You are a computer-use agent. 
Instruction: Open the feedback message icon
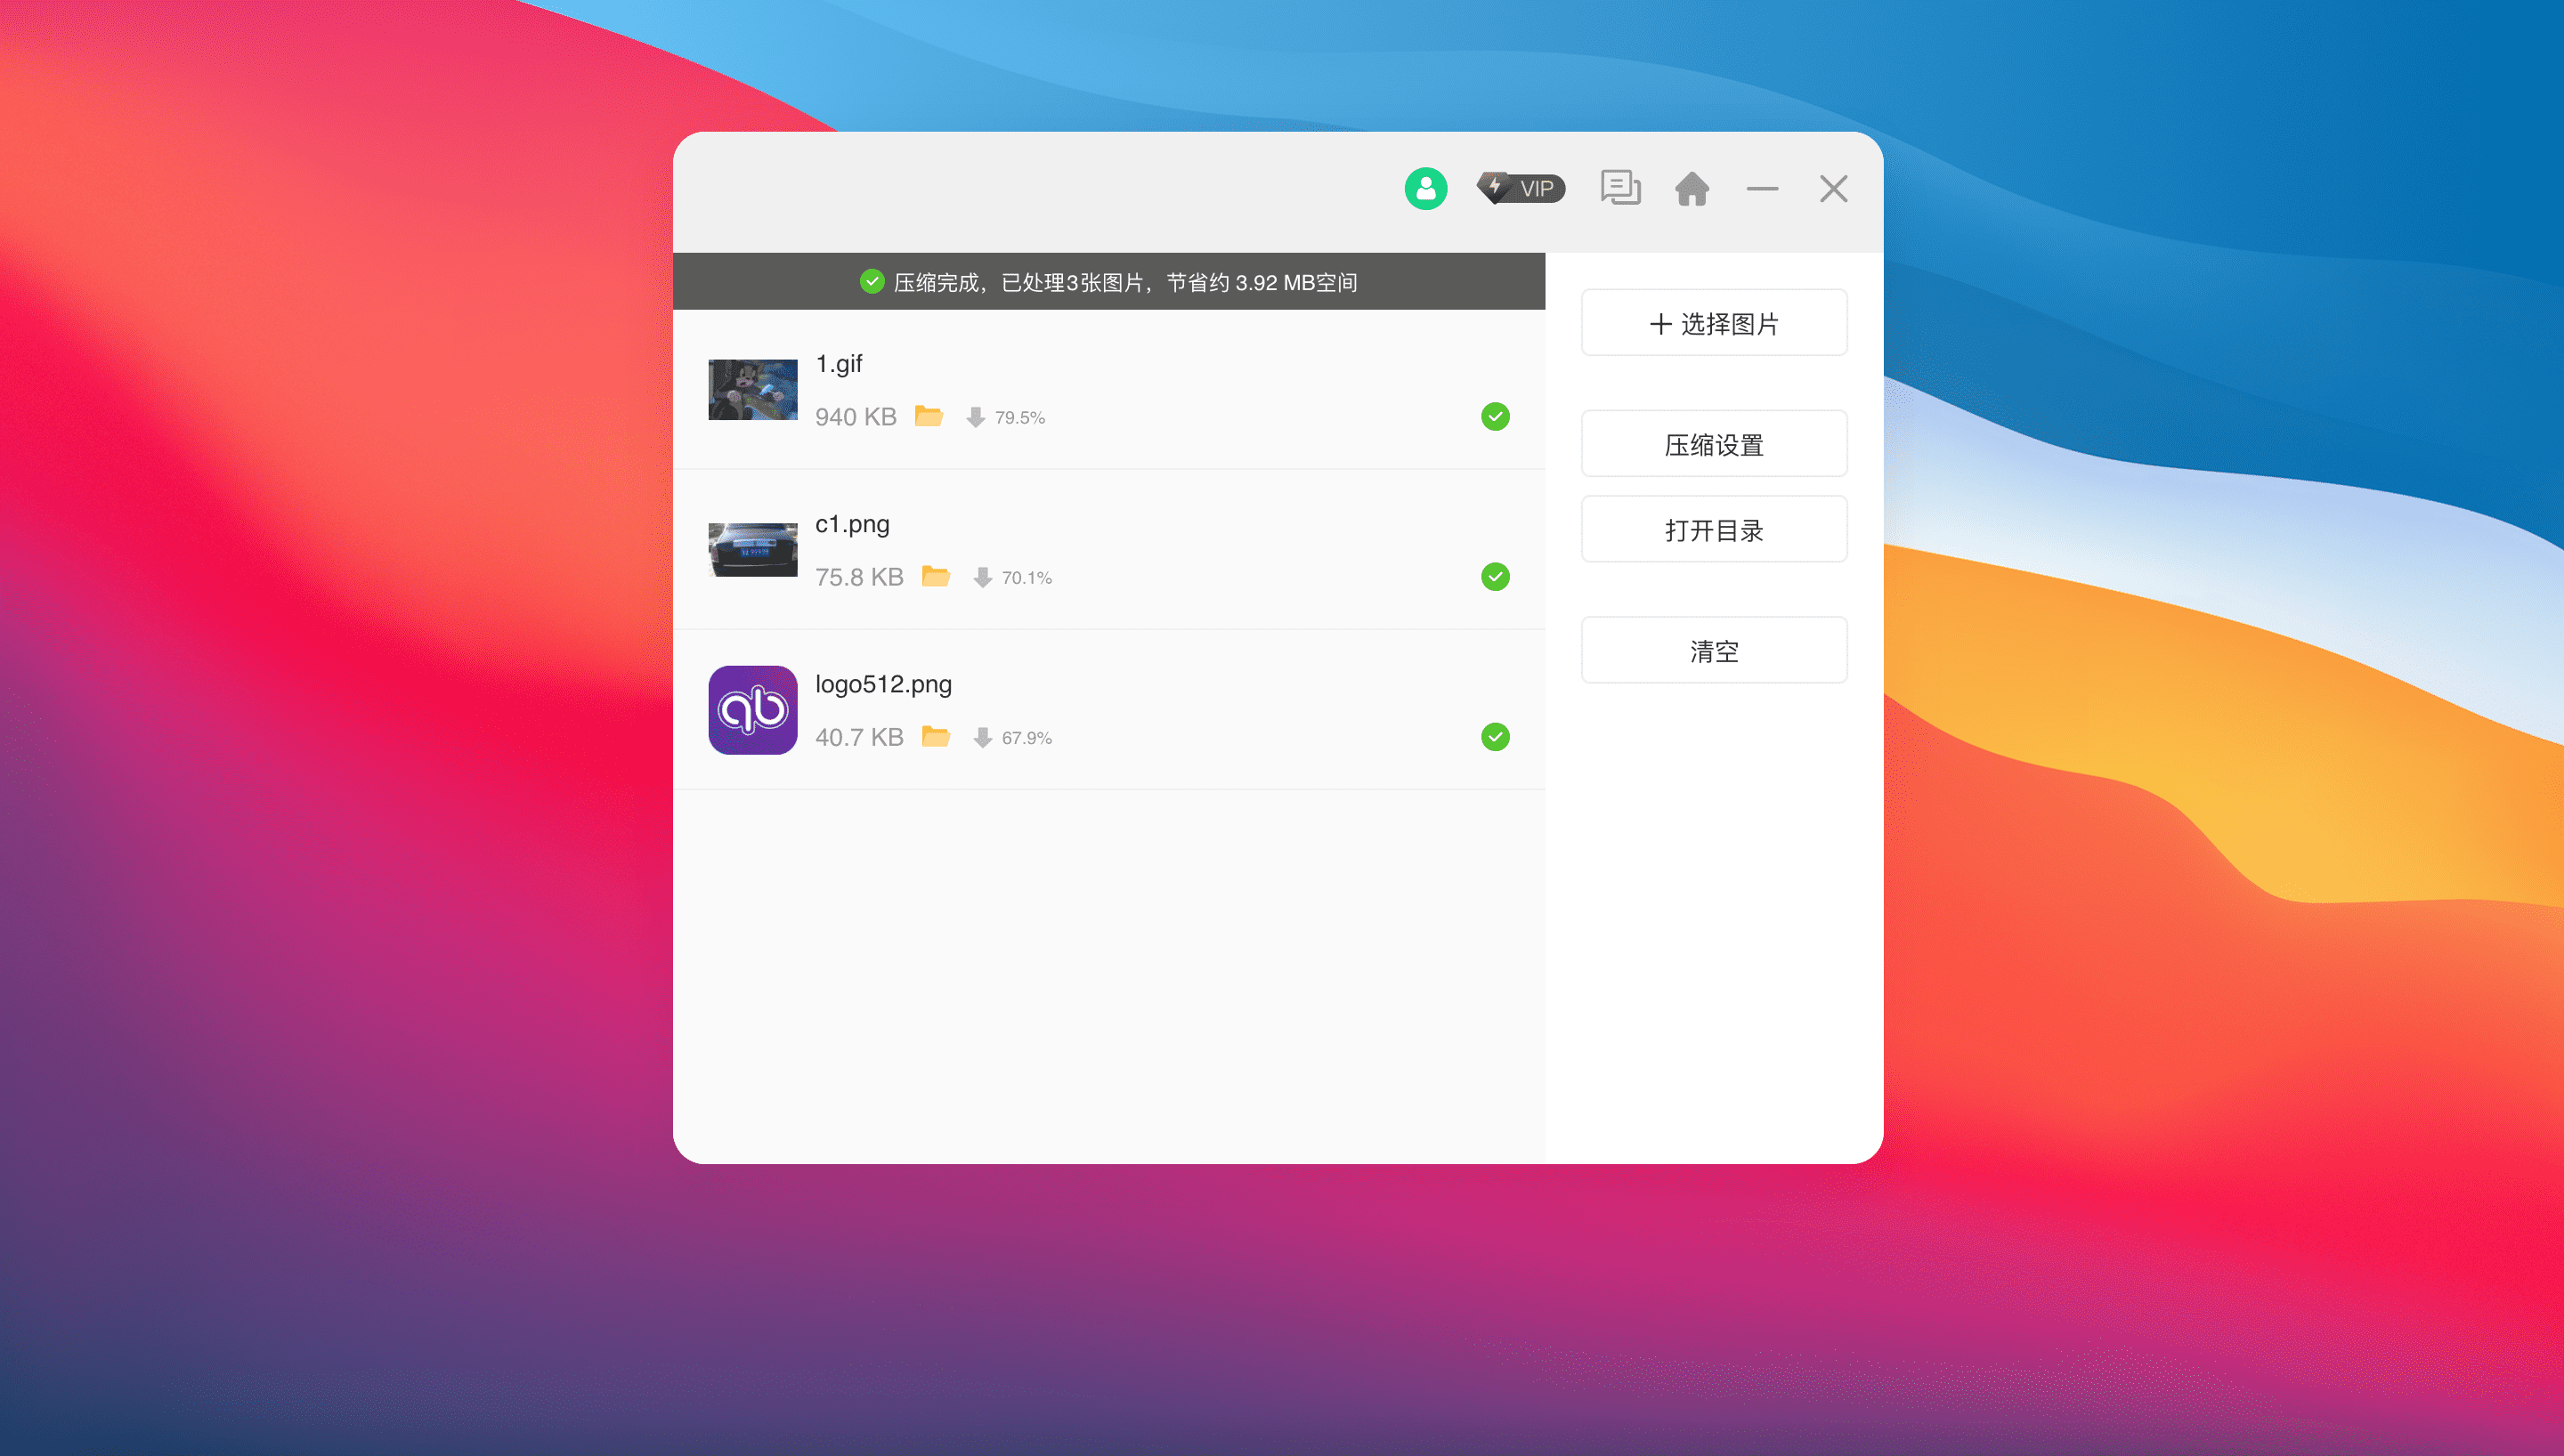point(1620,188)
